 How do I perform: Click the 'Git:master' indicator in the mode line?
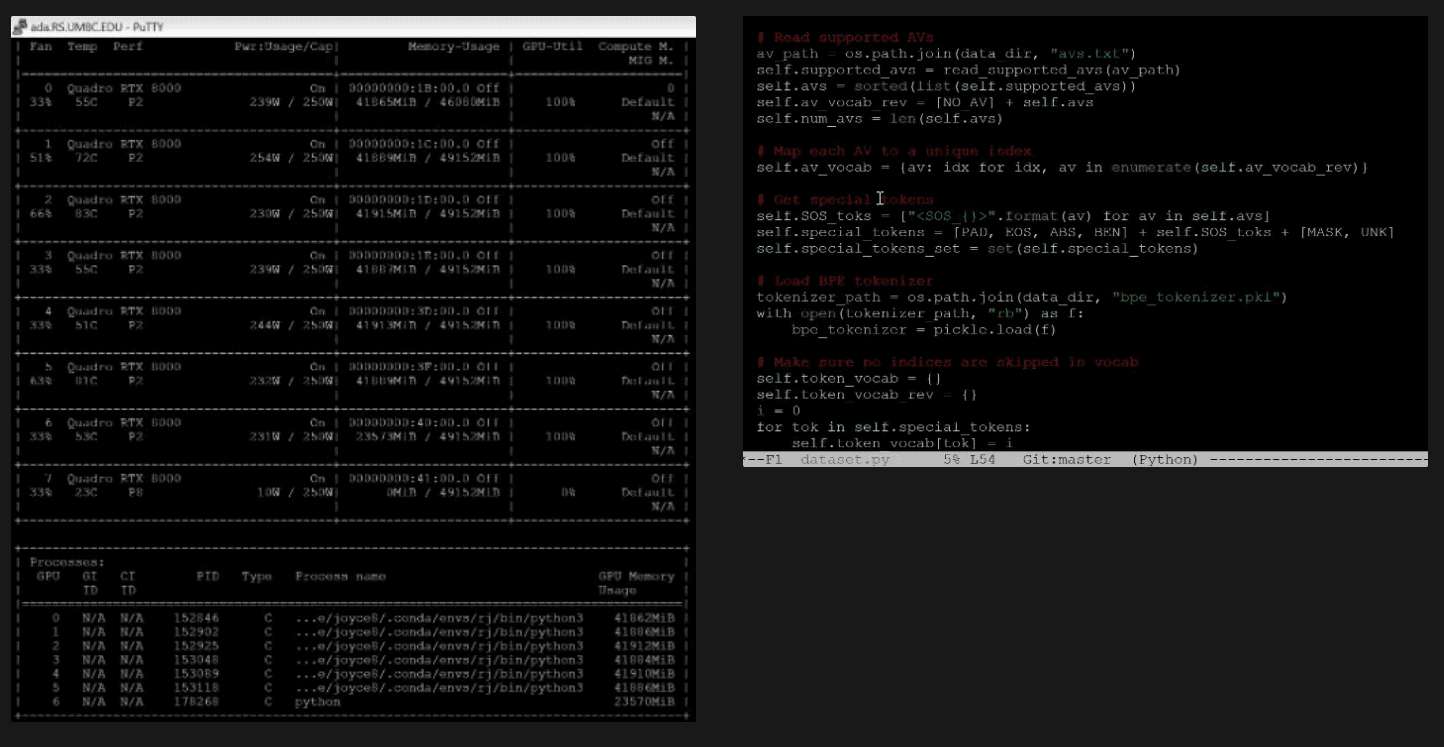pos(1066,460)
